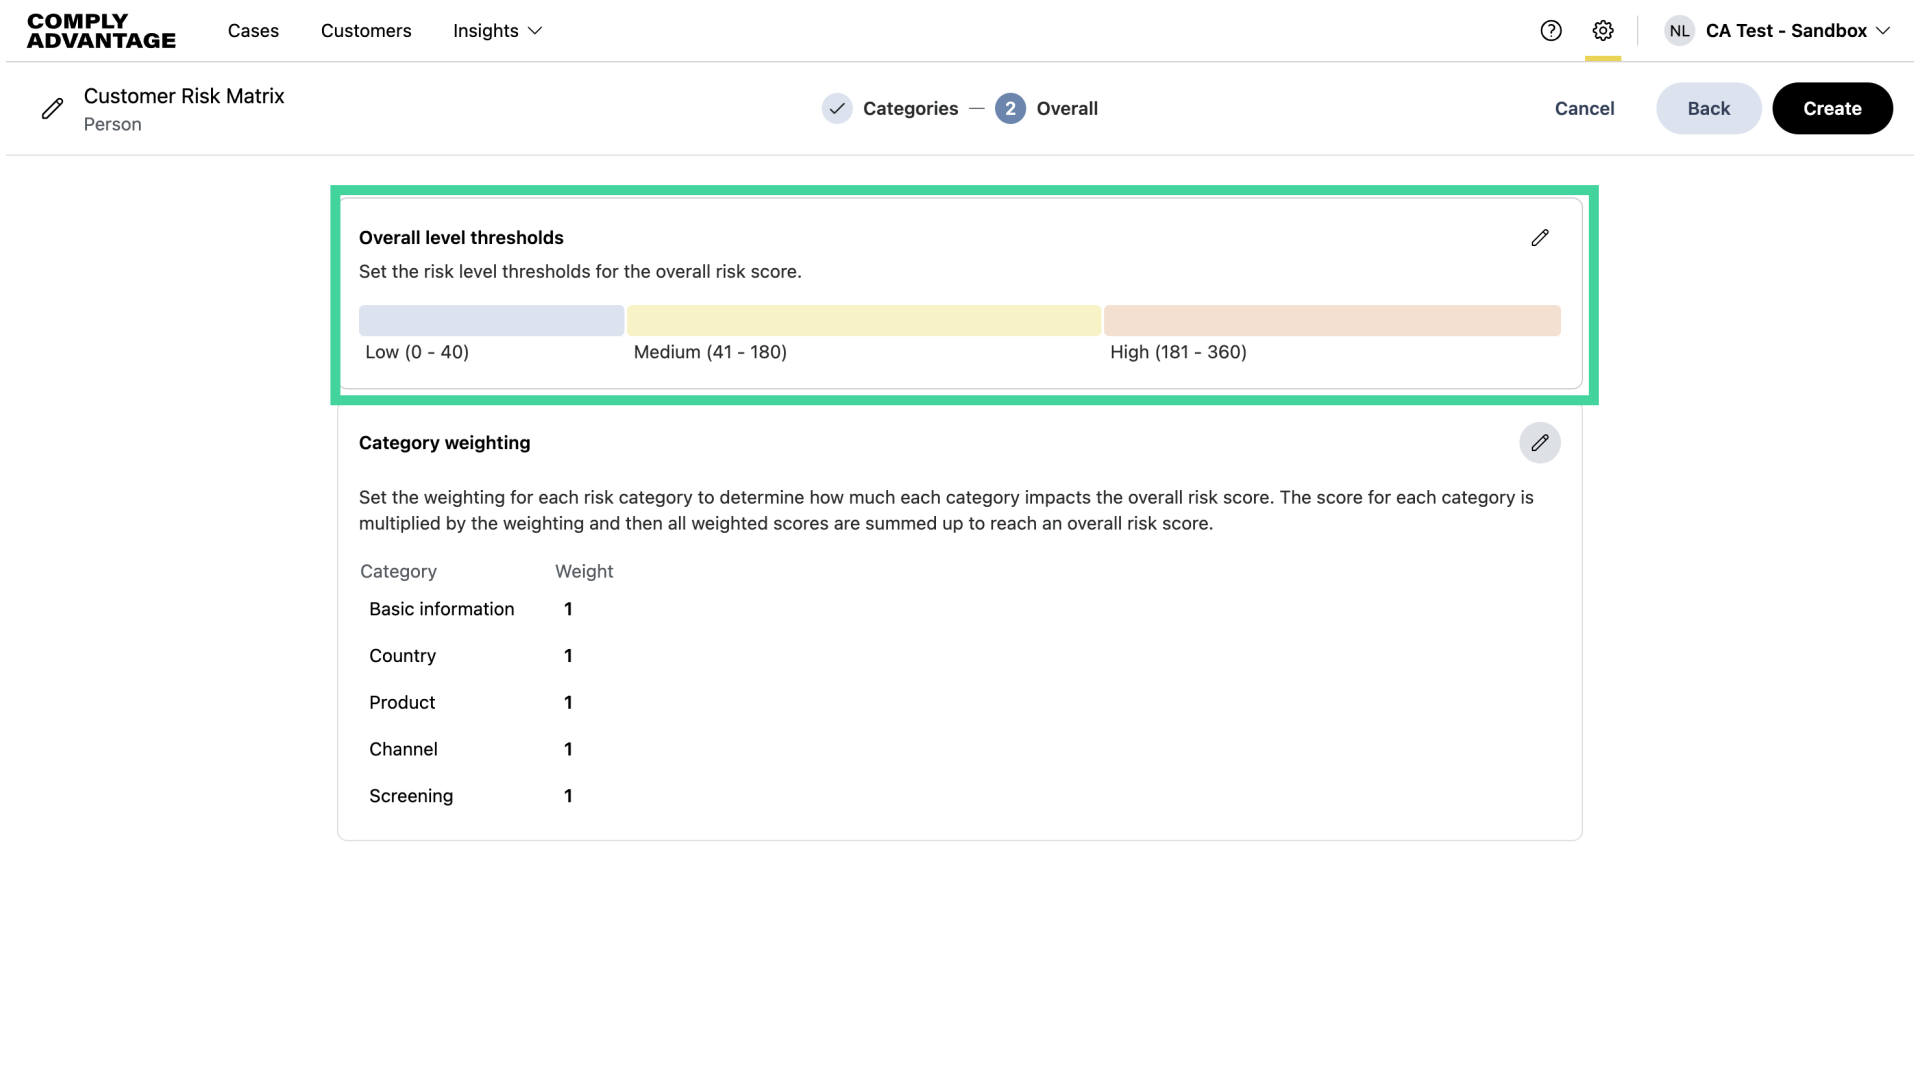Open the Insights dropdown menu
Viewport: 1920px width, 1080px height.
point(497,31)
